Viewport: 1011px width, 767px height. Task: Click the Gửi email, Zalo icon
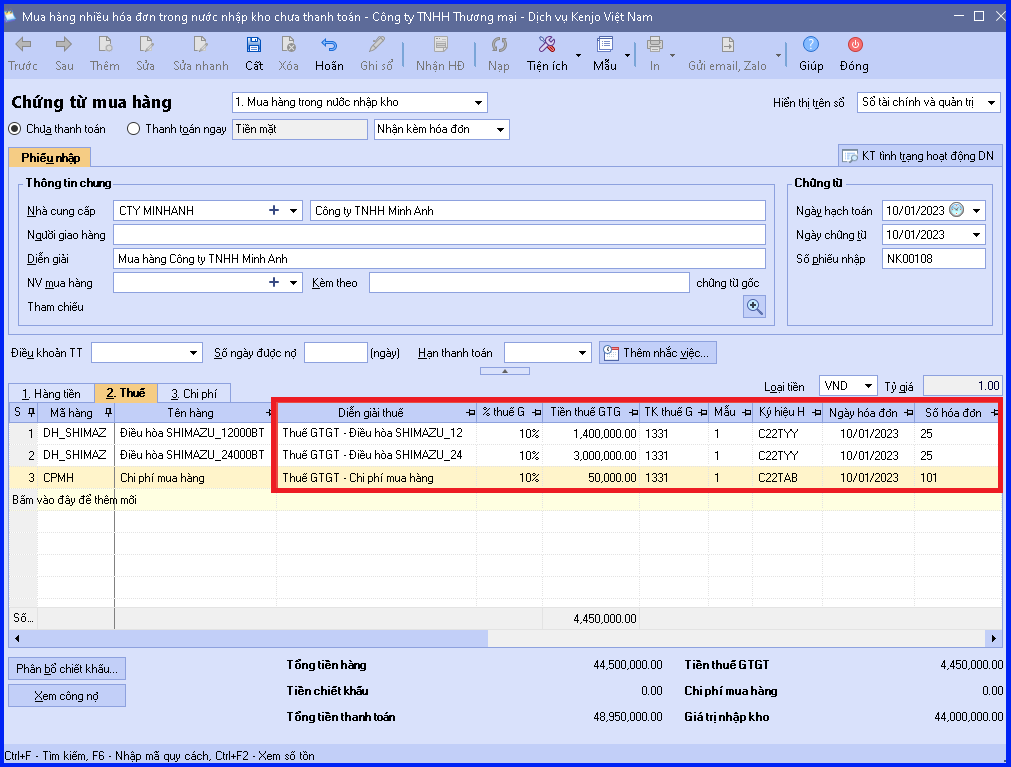point(727,44)
